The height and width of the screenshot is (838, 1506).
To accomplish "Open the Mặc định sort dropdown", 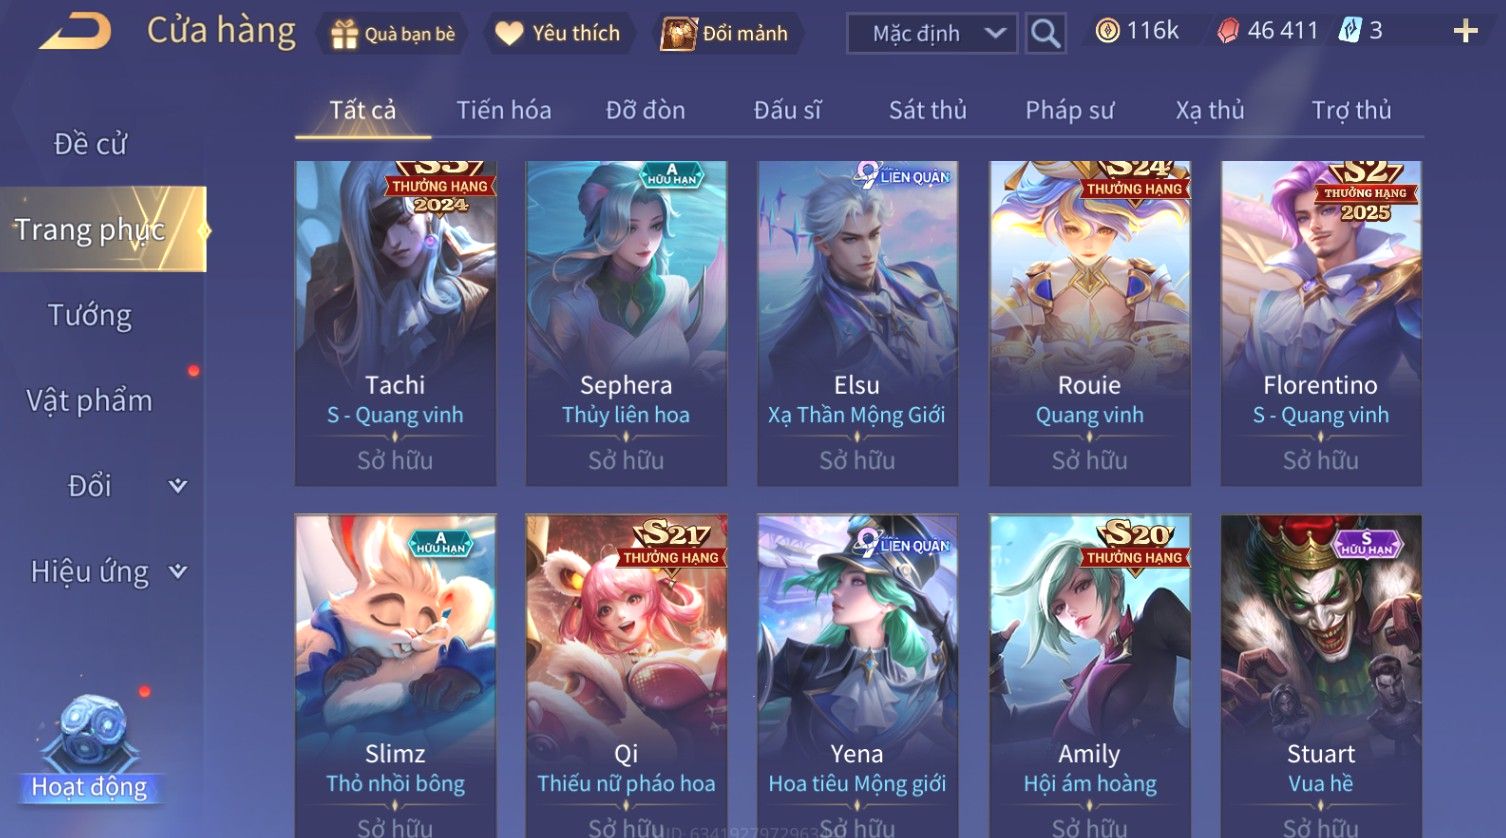I will click(931, 33).
